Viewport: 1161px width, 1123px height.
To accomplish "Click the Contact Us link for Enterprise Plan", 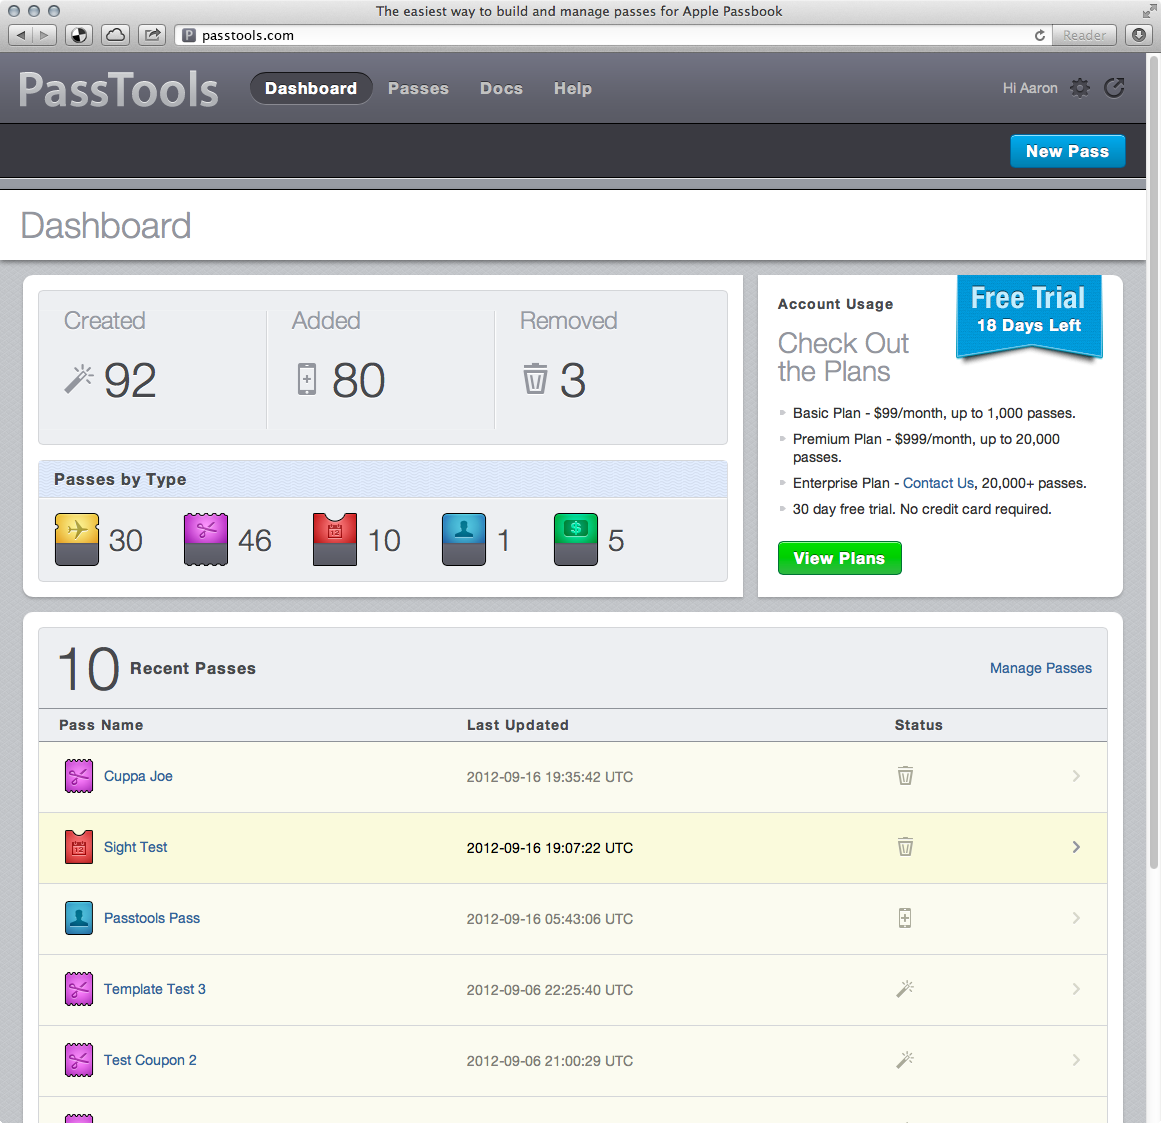I will pos(938,483).
